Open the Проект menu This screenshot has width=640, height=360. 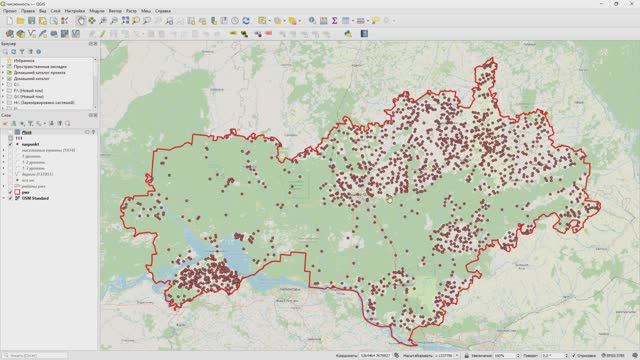tap(10, 11)
